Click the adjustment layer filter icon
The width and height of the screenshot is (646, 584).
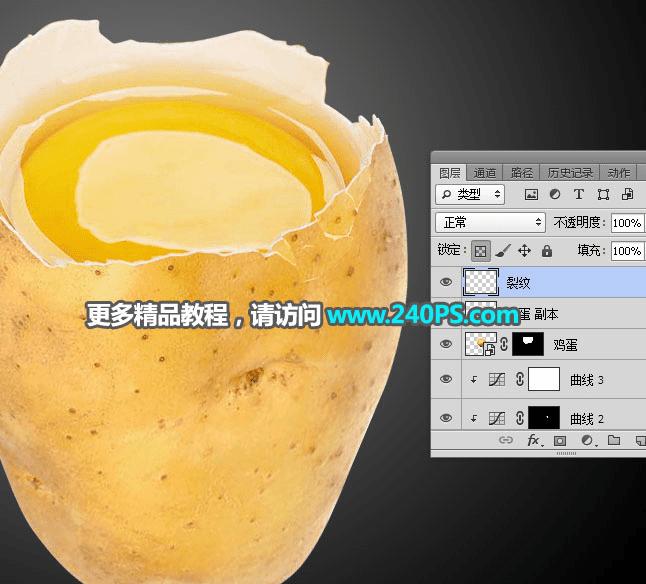(555, 194)
